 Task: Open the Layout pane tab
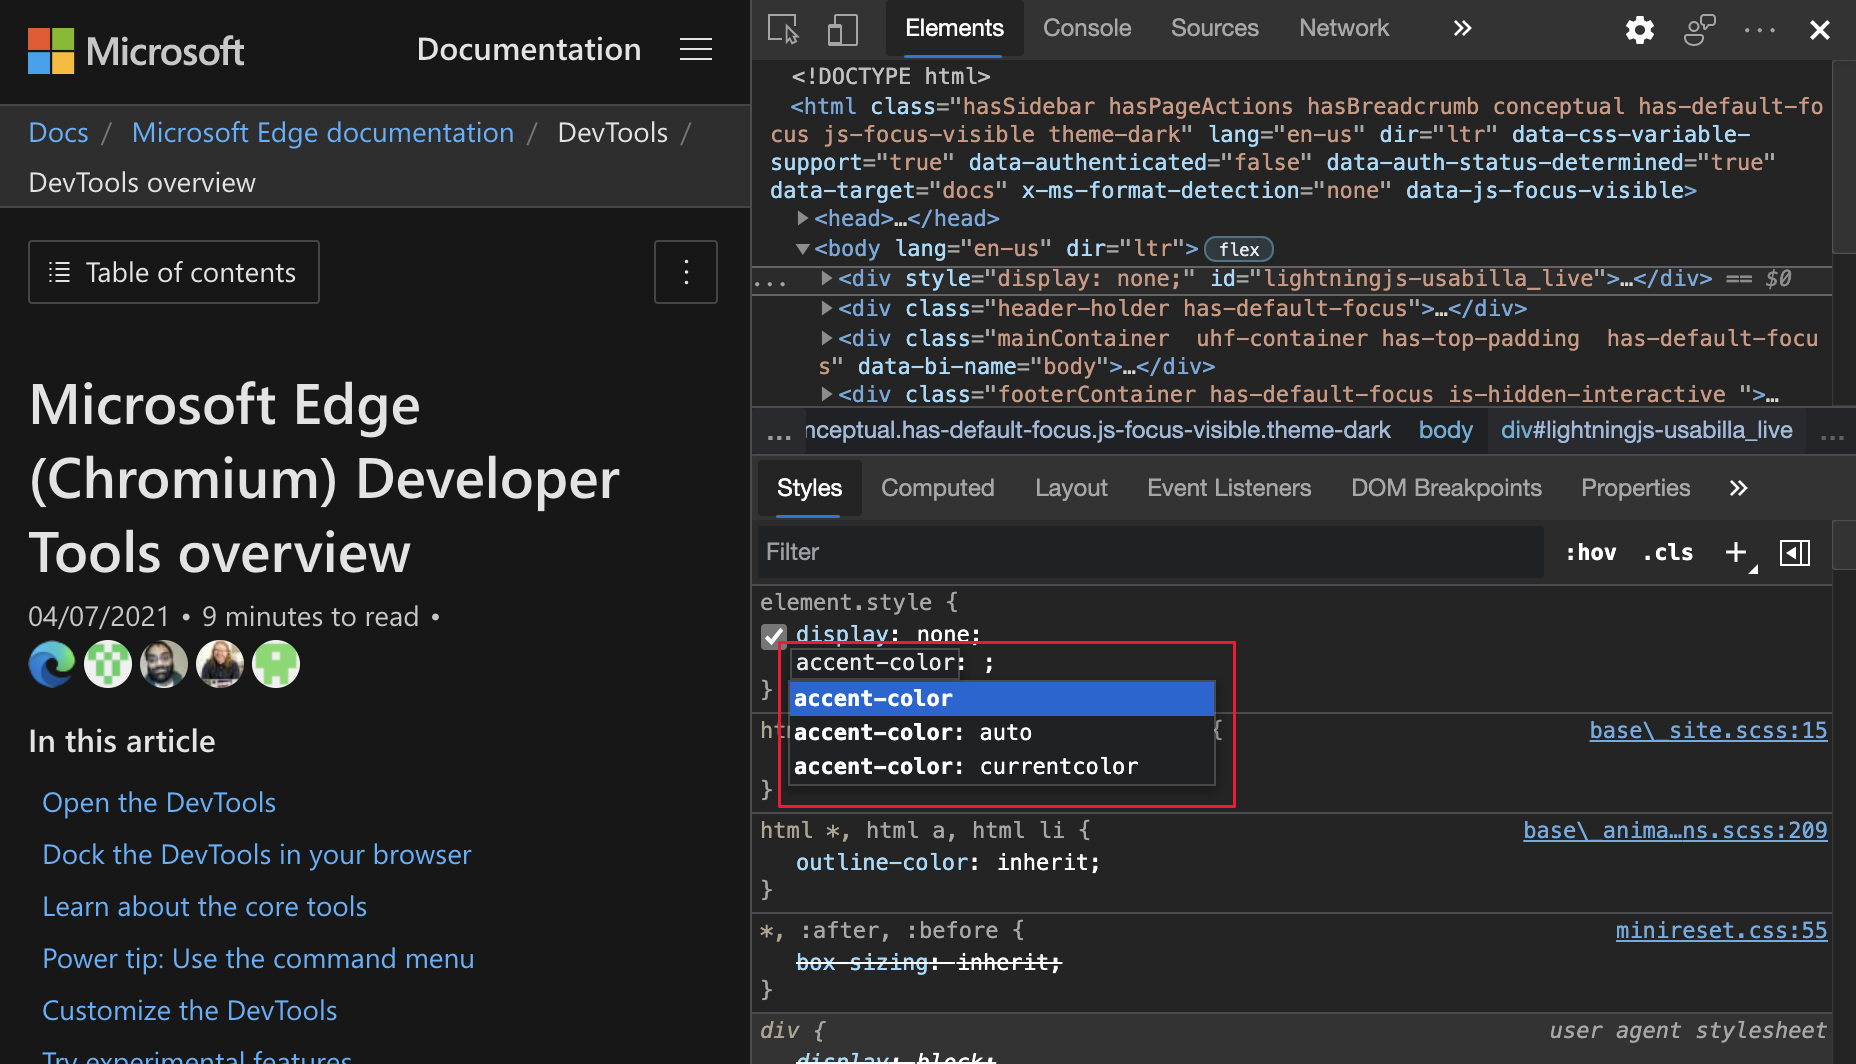pyautogui.click(x=1071, y=488)
